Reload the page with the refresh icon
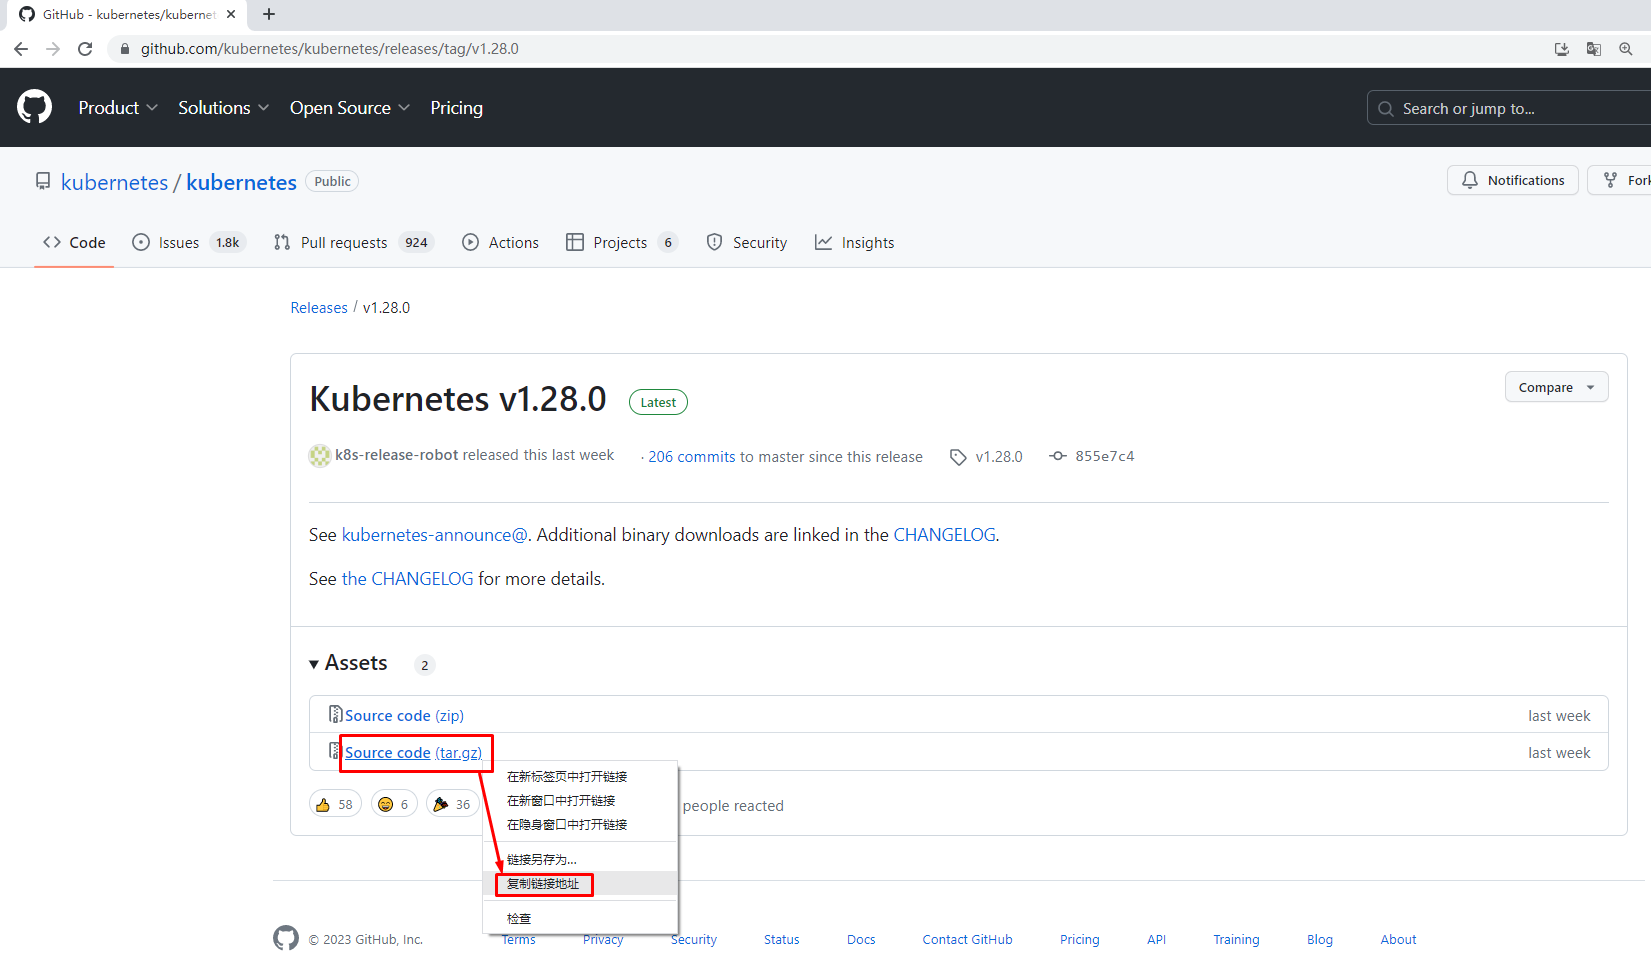This screenshot has width=1651, height=973. click(85, 49)
